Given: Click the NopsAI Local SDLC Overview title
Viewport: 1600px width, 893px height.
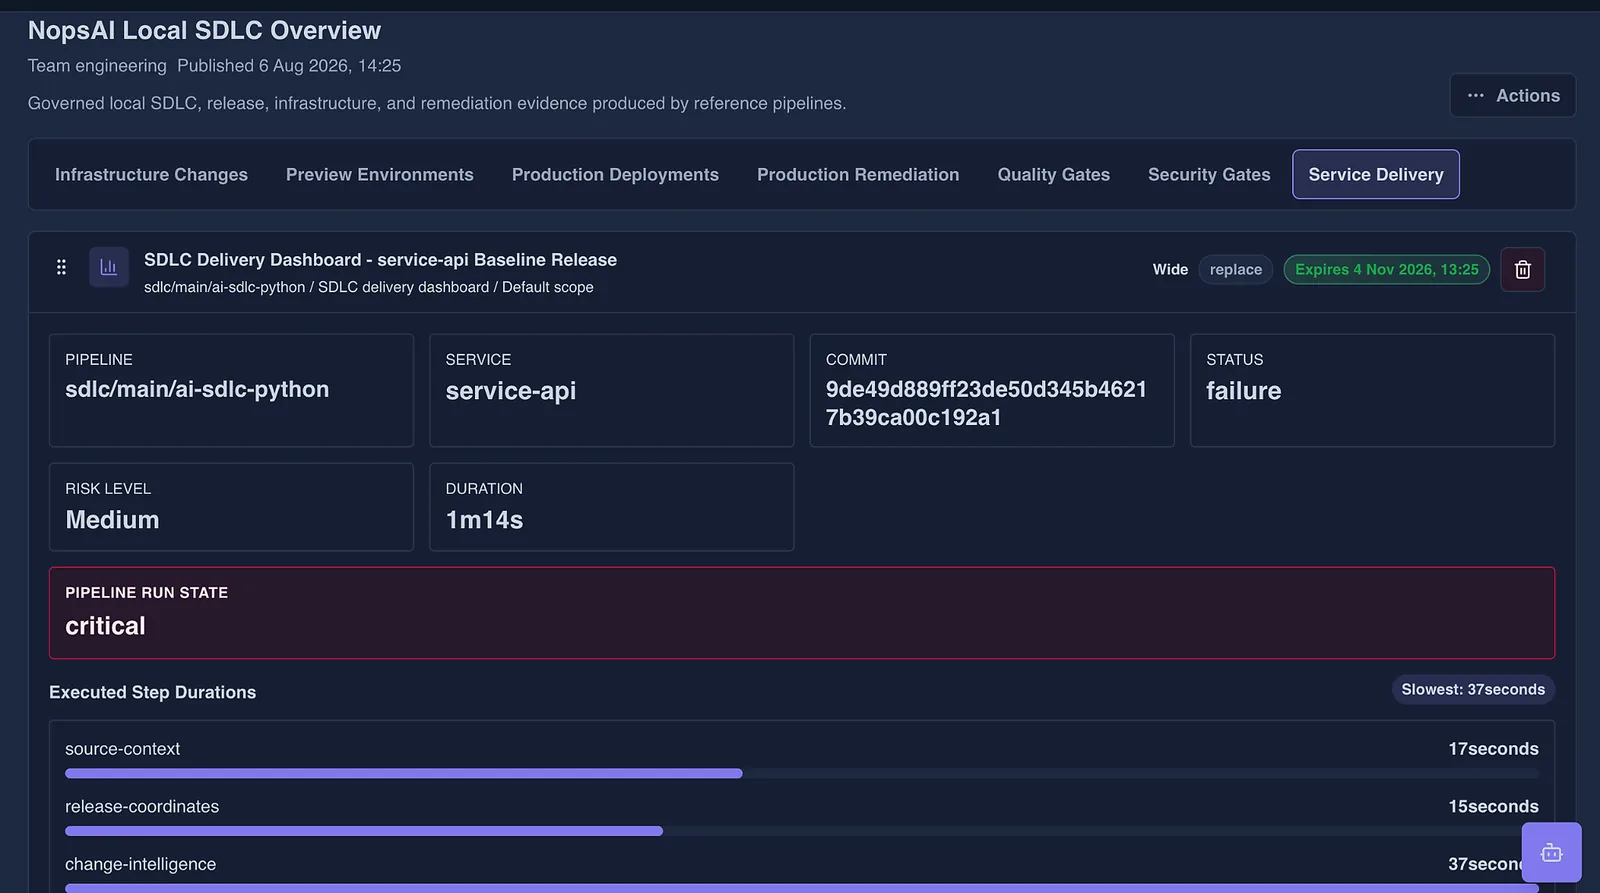Looking at the screenshot, I should (x=204, y=31).
